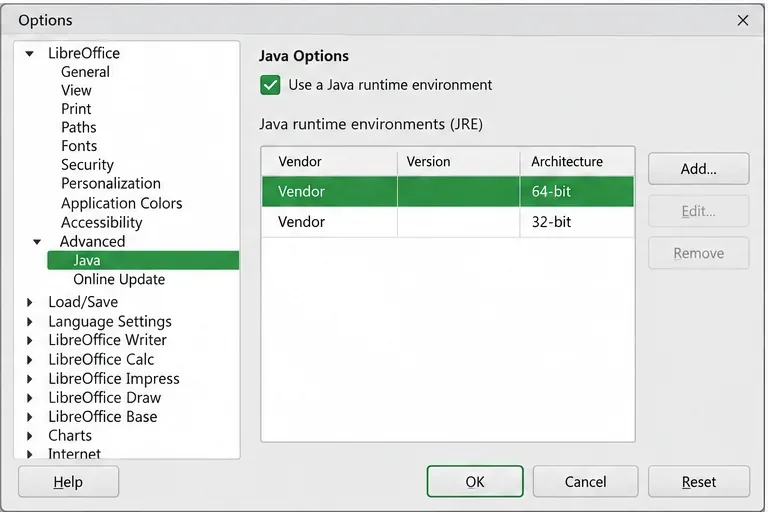Open the Online Update page
The image size is (768, 512).
click(x=119, y=279)
